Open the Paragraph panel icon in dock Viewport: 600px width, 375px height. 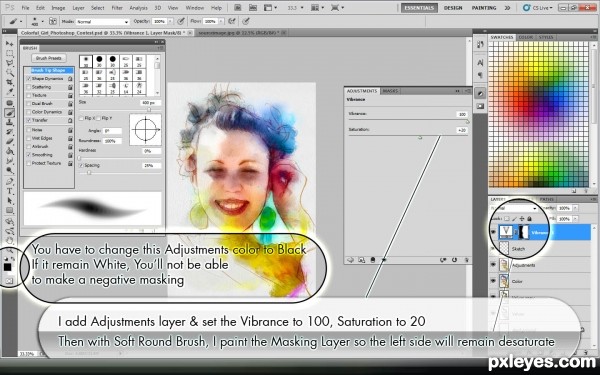[x=480, y=75]
